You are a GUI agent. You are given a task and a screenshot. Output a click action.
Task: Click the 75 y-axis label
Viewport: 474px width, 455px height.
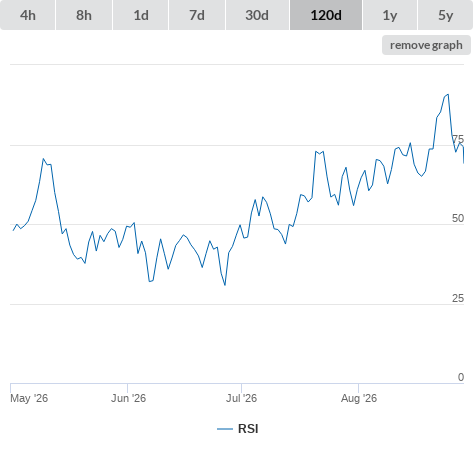[458, 139]
